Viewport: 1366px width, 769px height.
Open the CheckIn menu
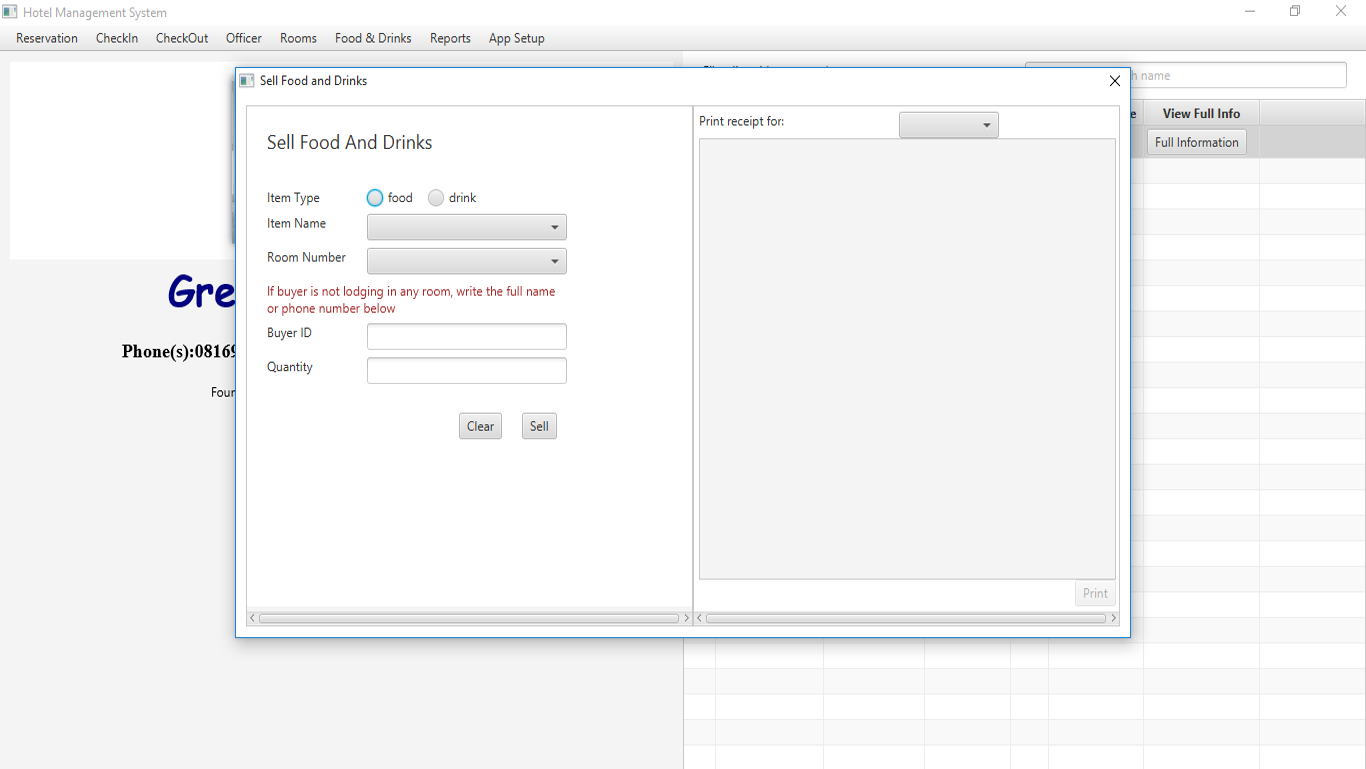point(117,38)
